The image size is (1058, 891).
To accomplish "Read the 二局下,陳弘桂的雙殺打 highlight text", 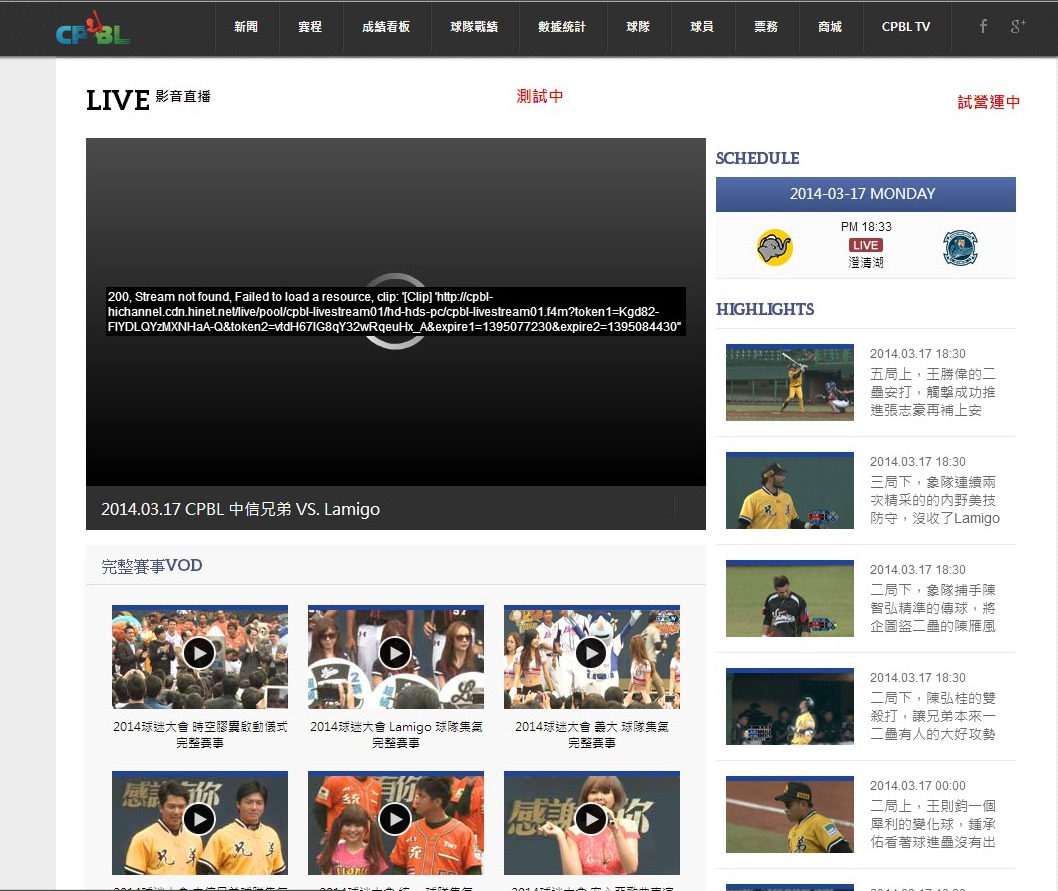I will coord(932,716).
